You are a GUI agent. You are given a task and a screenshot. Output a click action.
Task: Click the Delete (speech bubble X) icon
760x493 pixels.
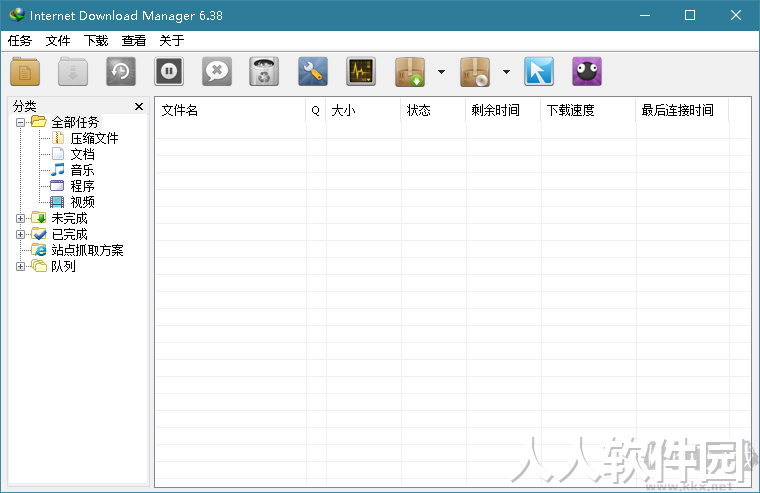pyautogui.click(x=217, y=72)
